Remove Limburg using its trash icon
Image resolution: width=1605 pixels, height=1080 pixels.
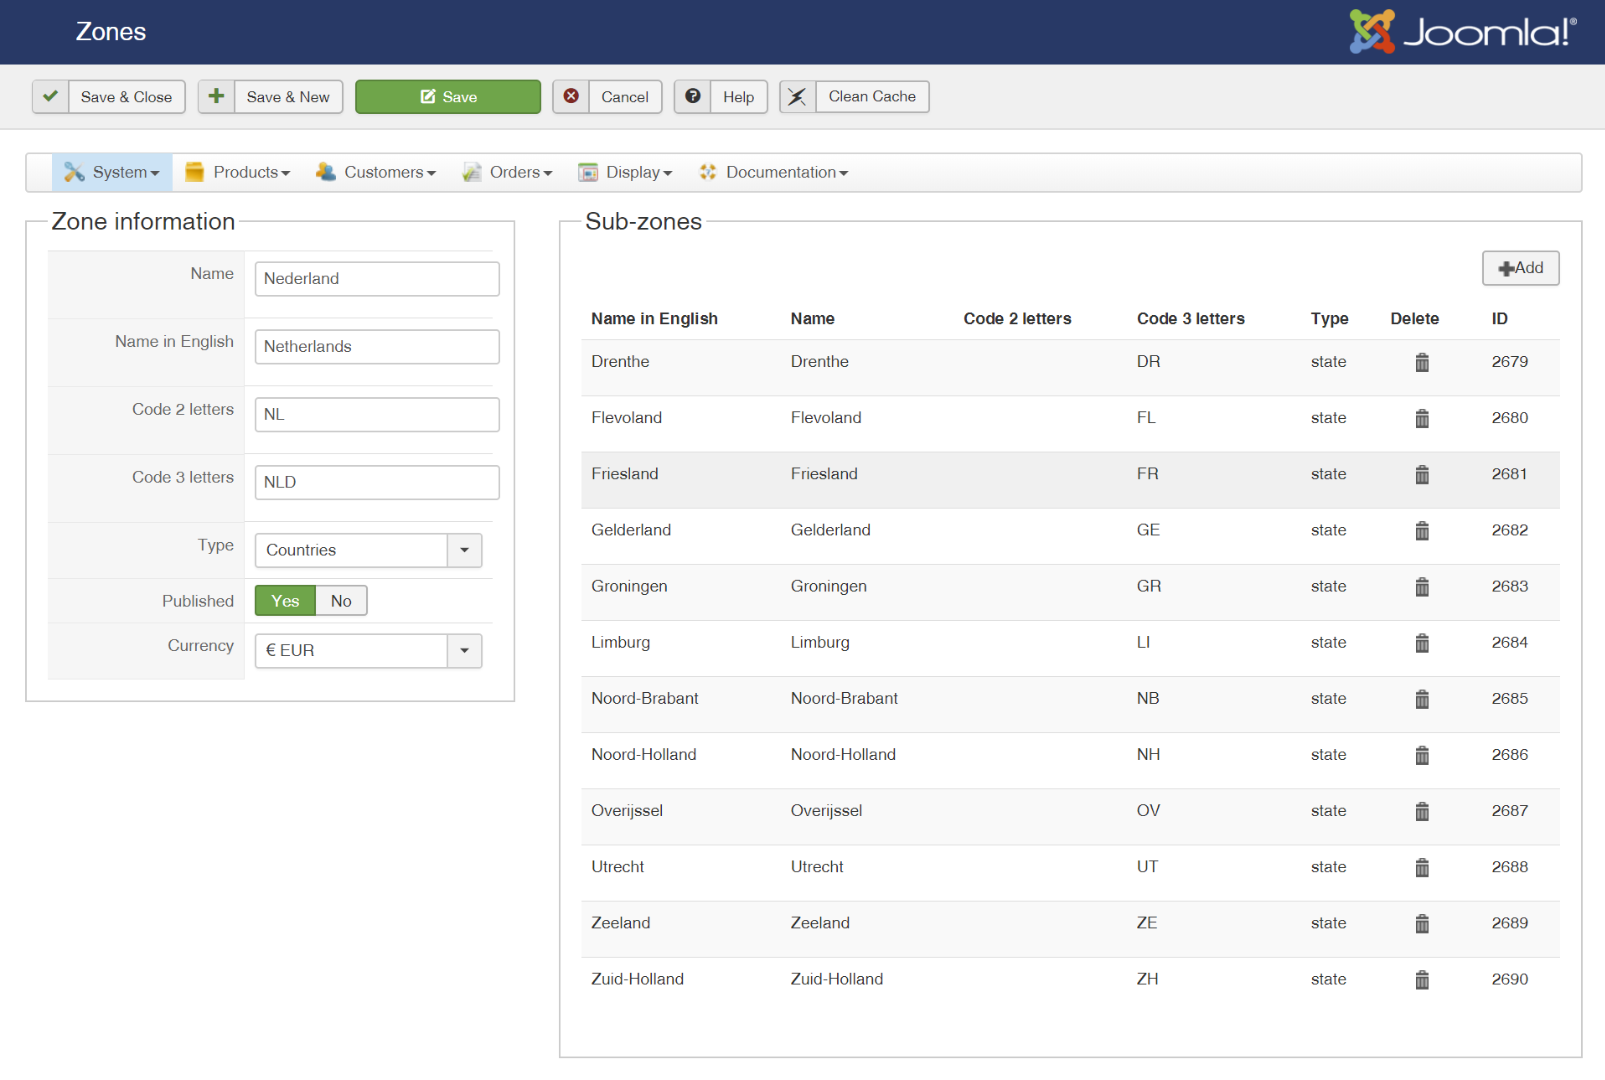point(1421,643)
